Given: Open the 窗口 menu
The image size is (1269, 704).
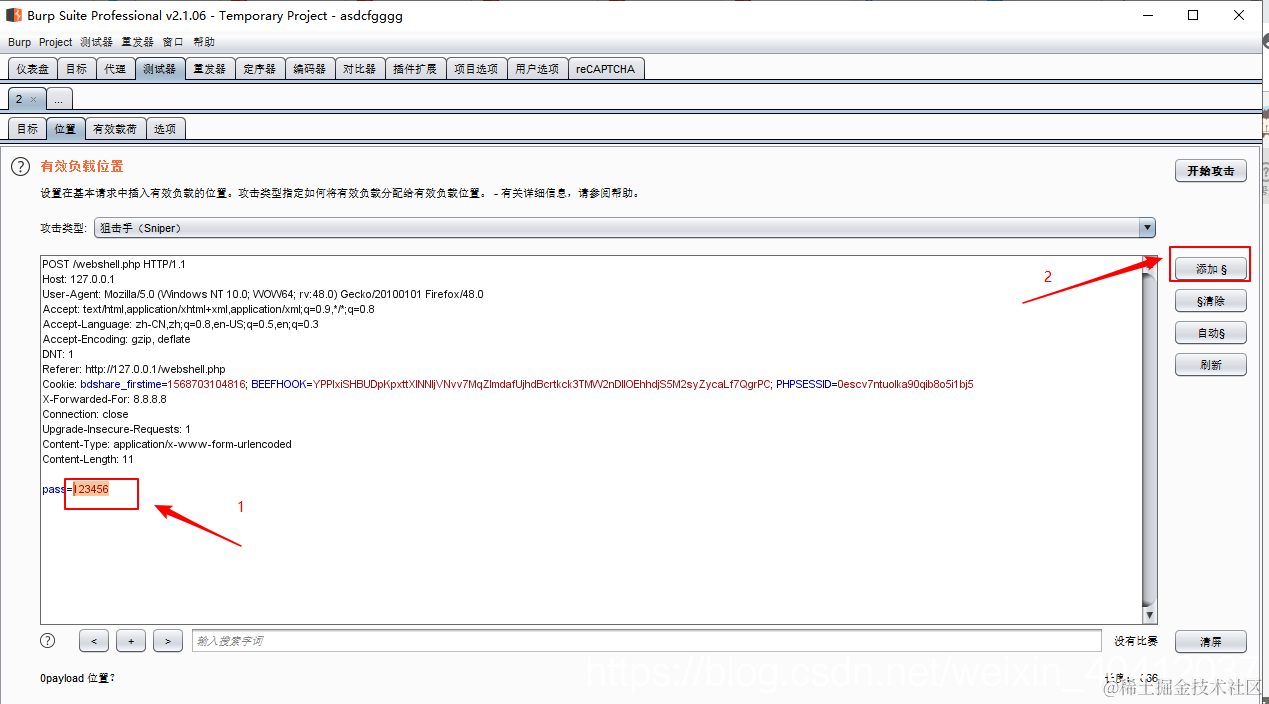Looking at the screenshot, I should click(x=173, y=42).
